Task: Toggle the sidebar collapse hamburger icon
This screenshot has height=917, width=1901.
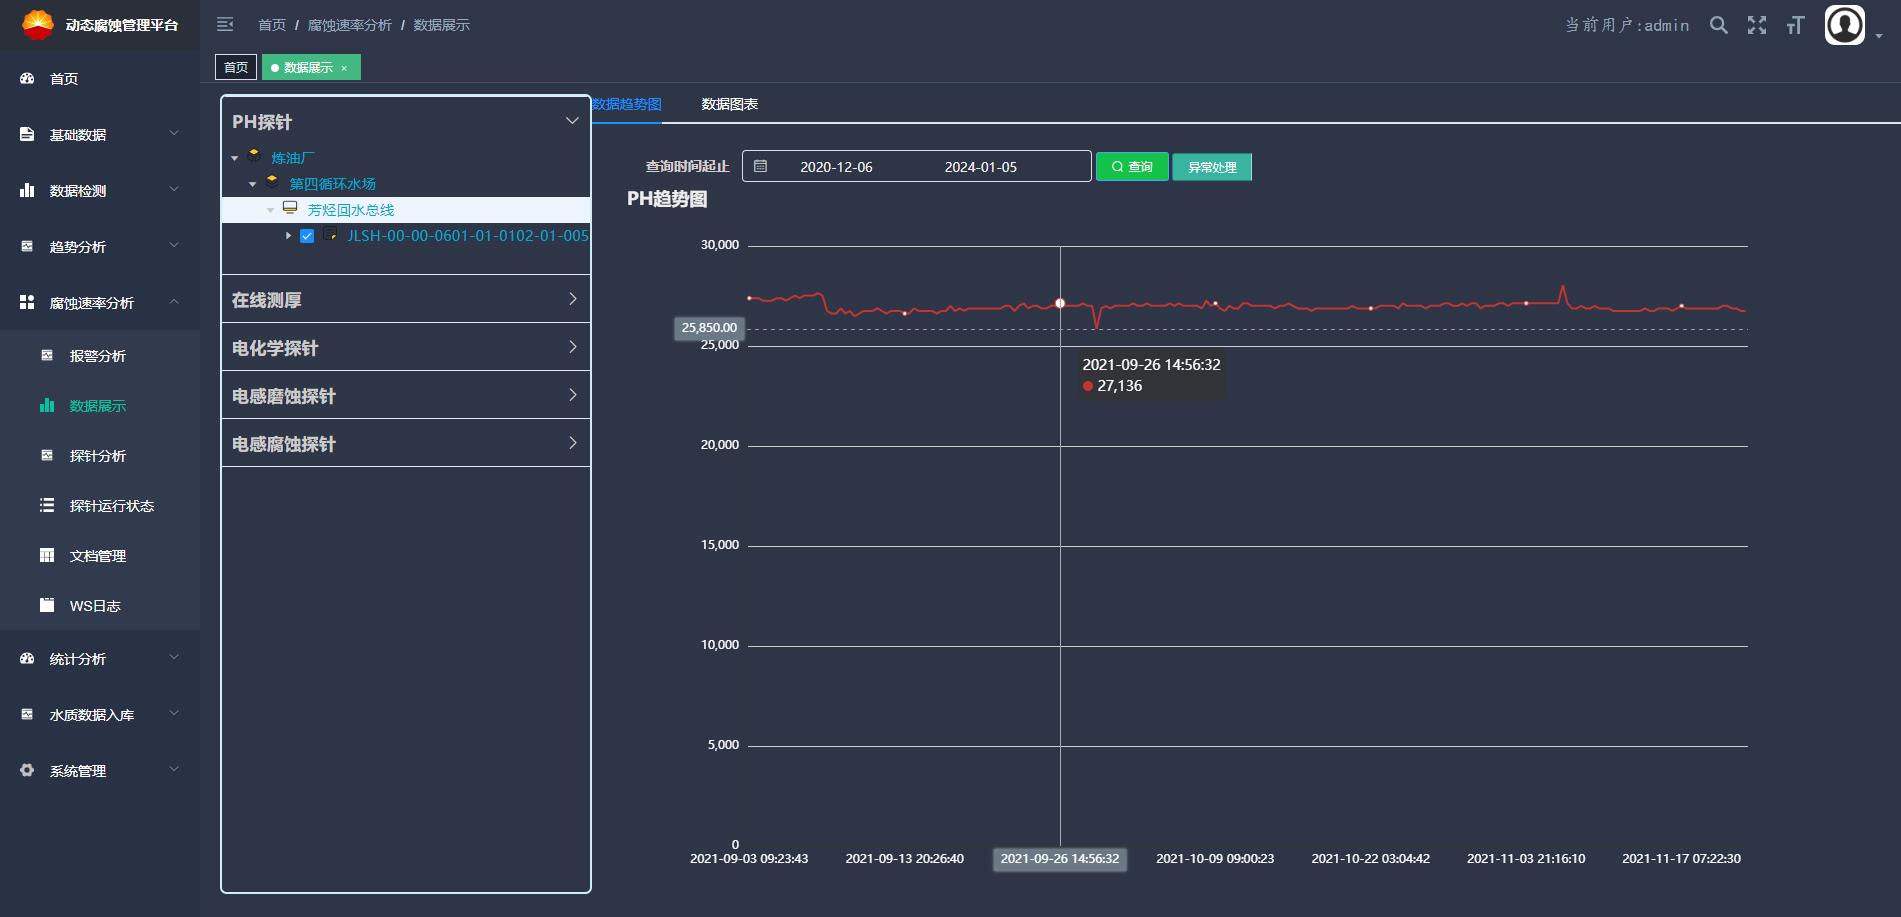Action: coord(225,24)
